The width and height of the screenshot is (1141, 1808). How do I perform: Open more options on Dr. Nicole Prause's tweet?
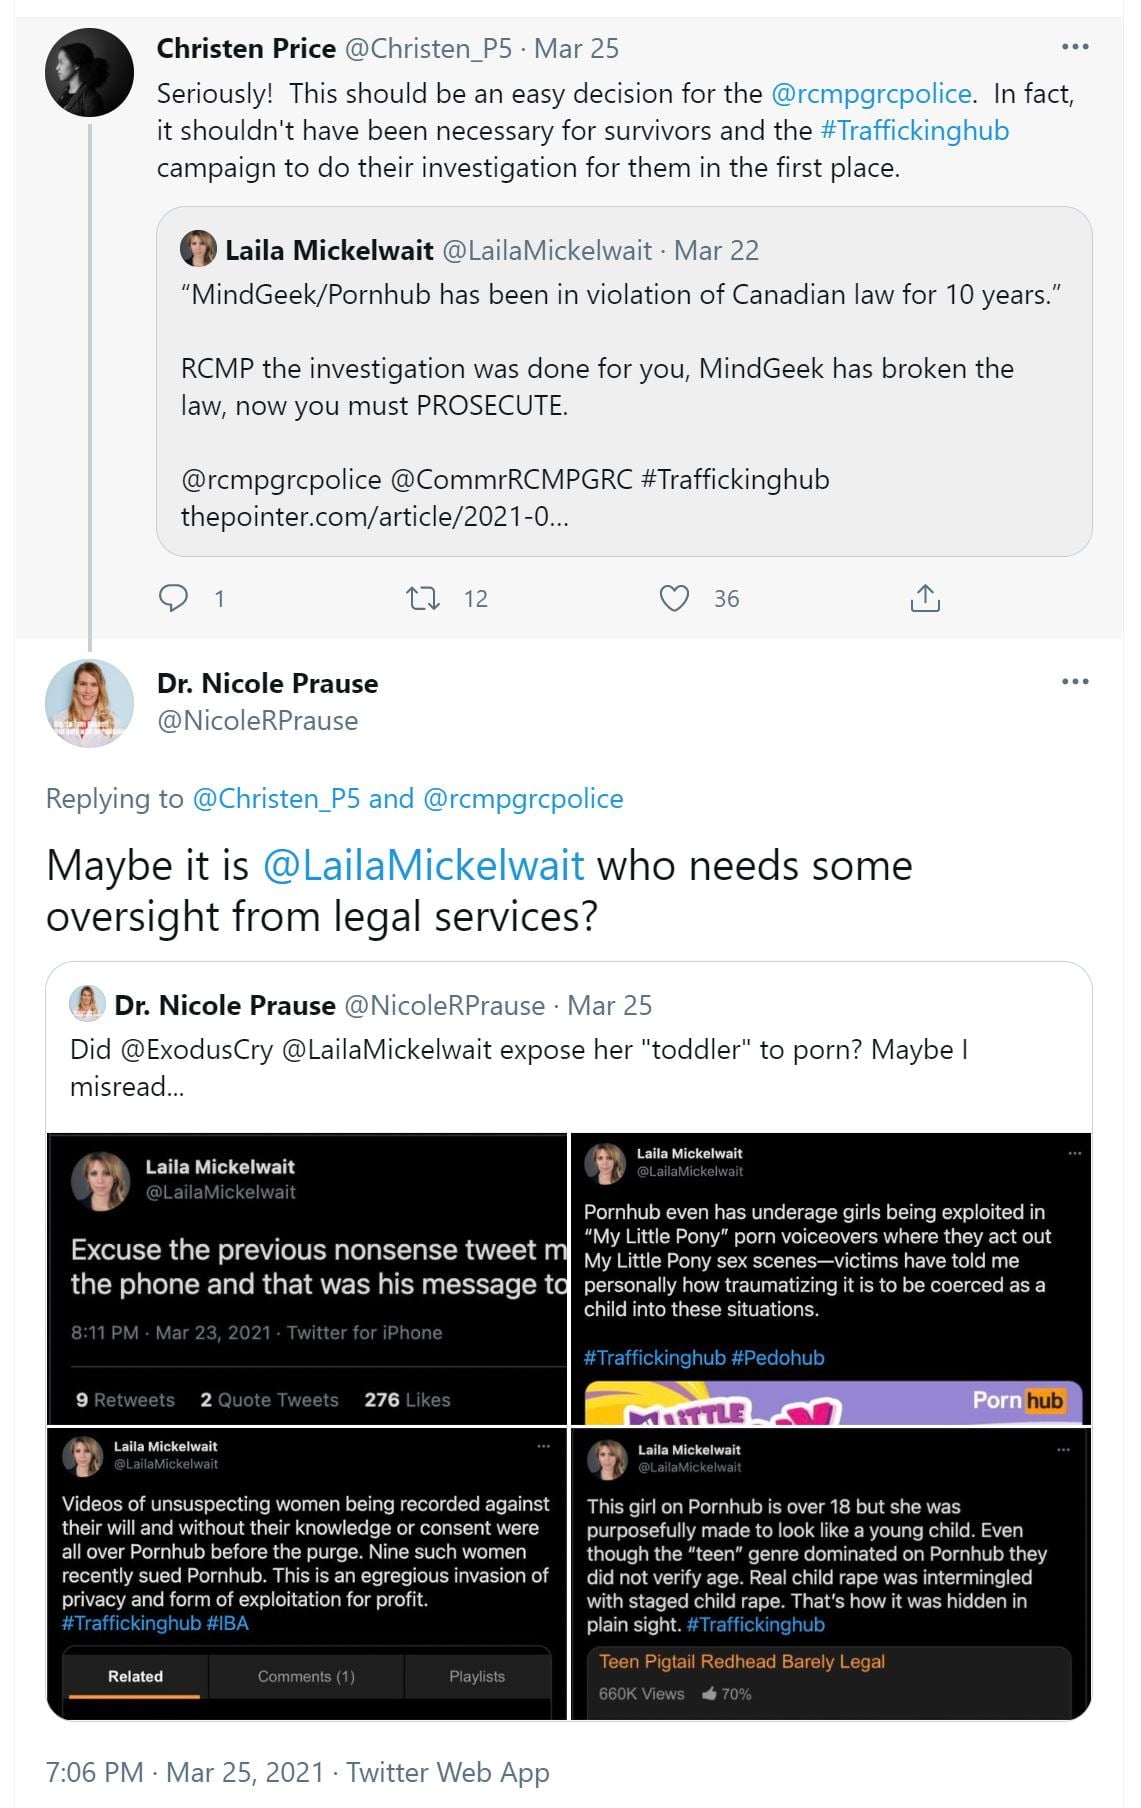(1075, 682)
